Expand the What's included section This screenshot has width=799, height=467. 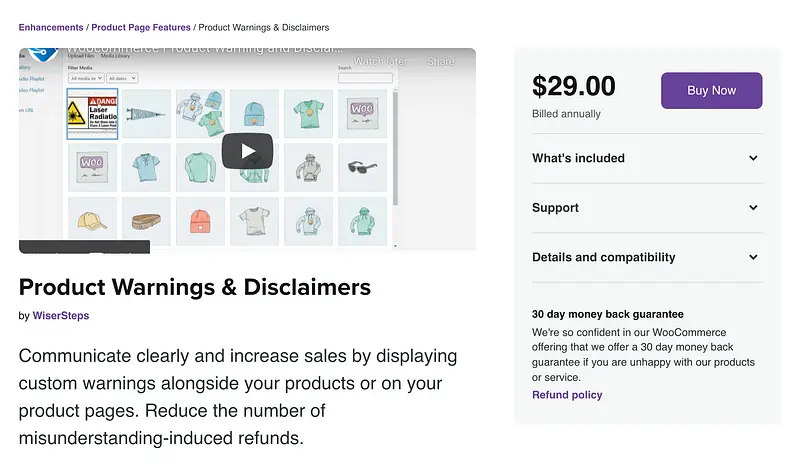coord(646,158)
